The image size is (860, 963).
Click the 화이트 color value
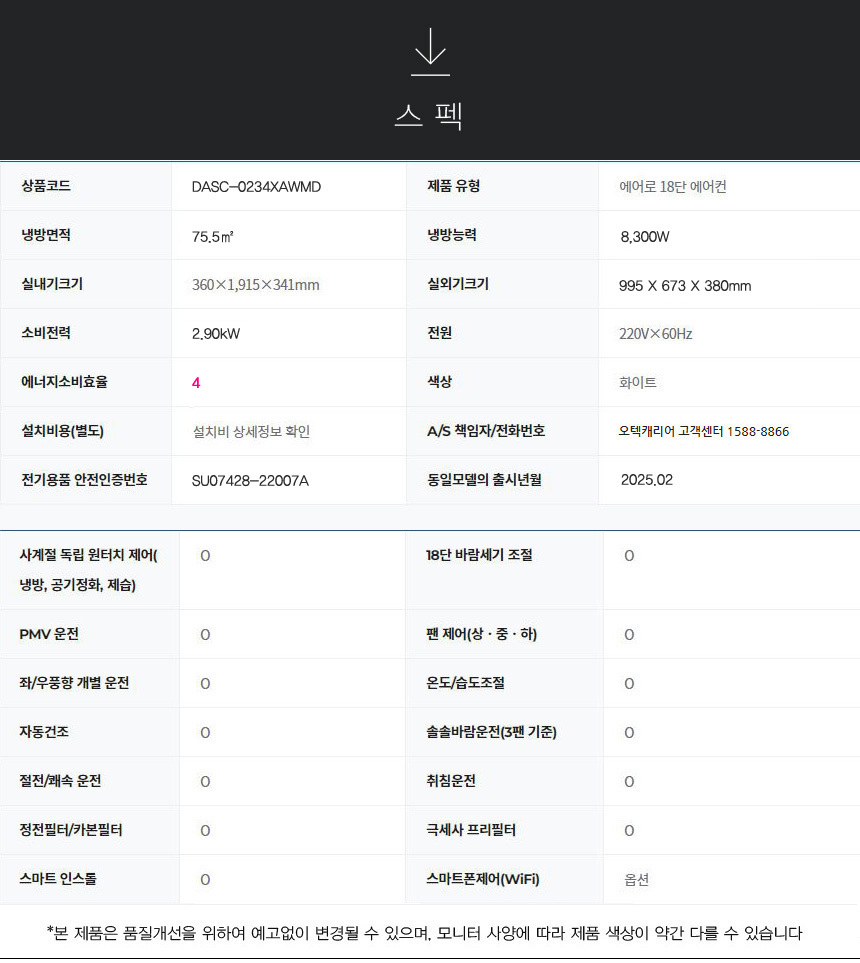(638, 383)
